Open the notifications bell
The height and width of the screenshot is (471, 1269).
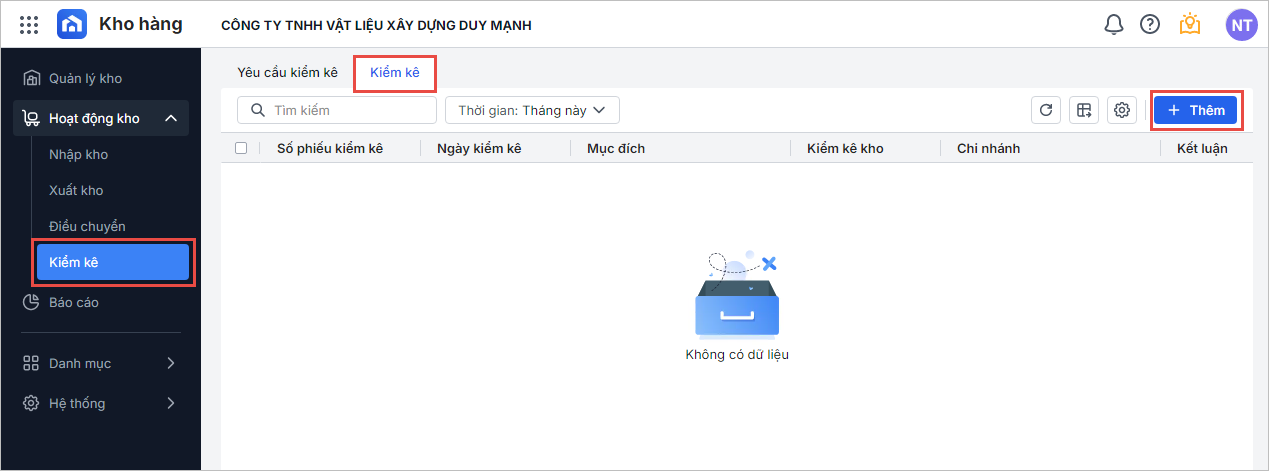[1113, 25]
